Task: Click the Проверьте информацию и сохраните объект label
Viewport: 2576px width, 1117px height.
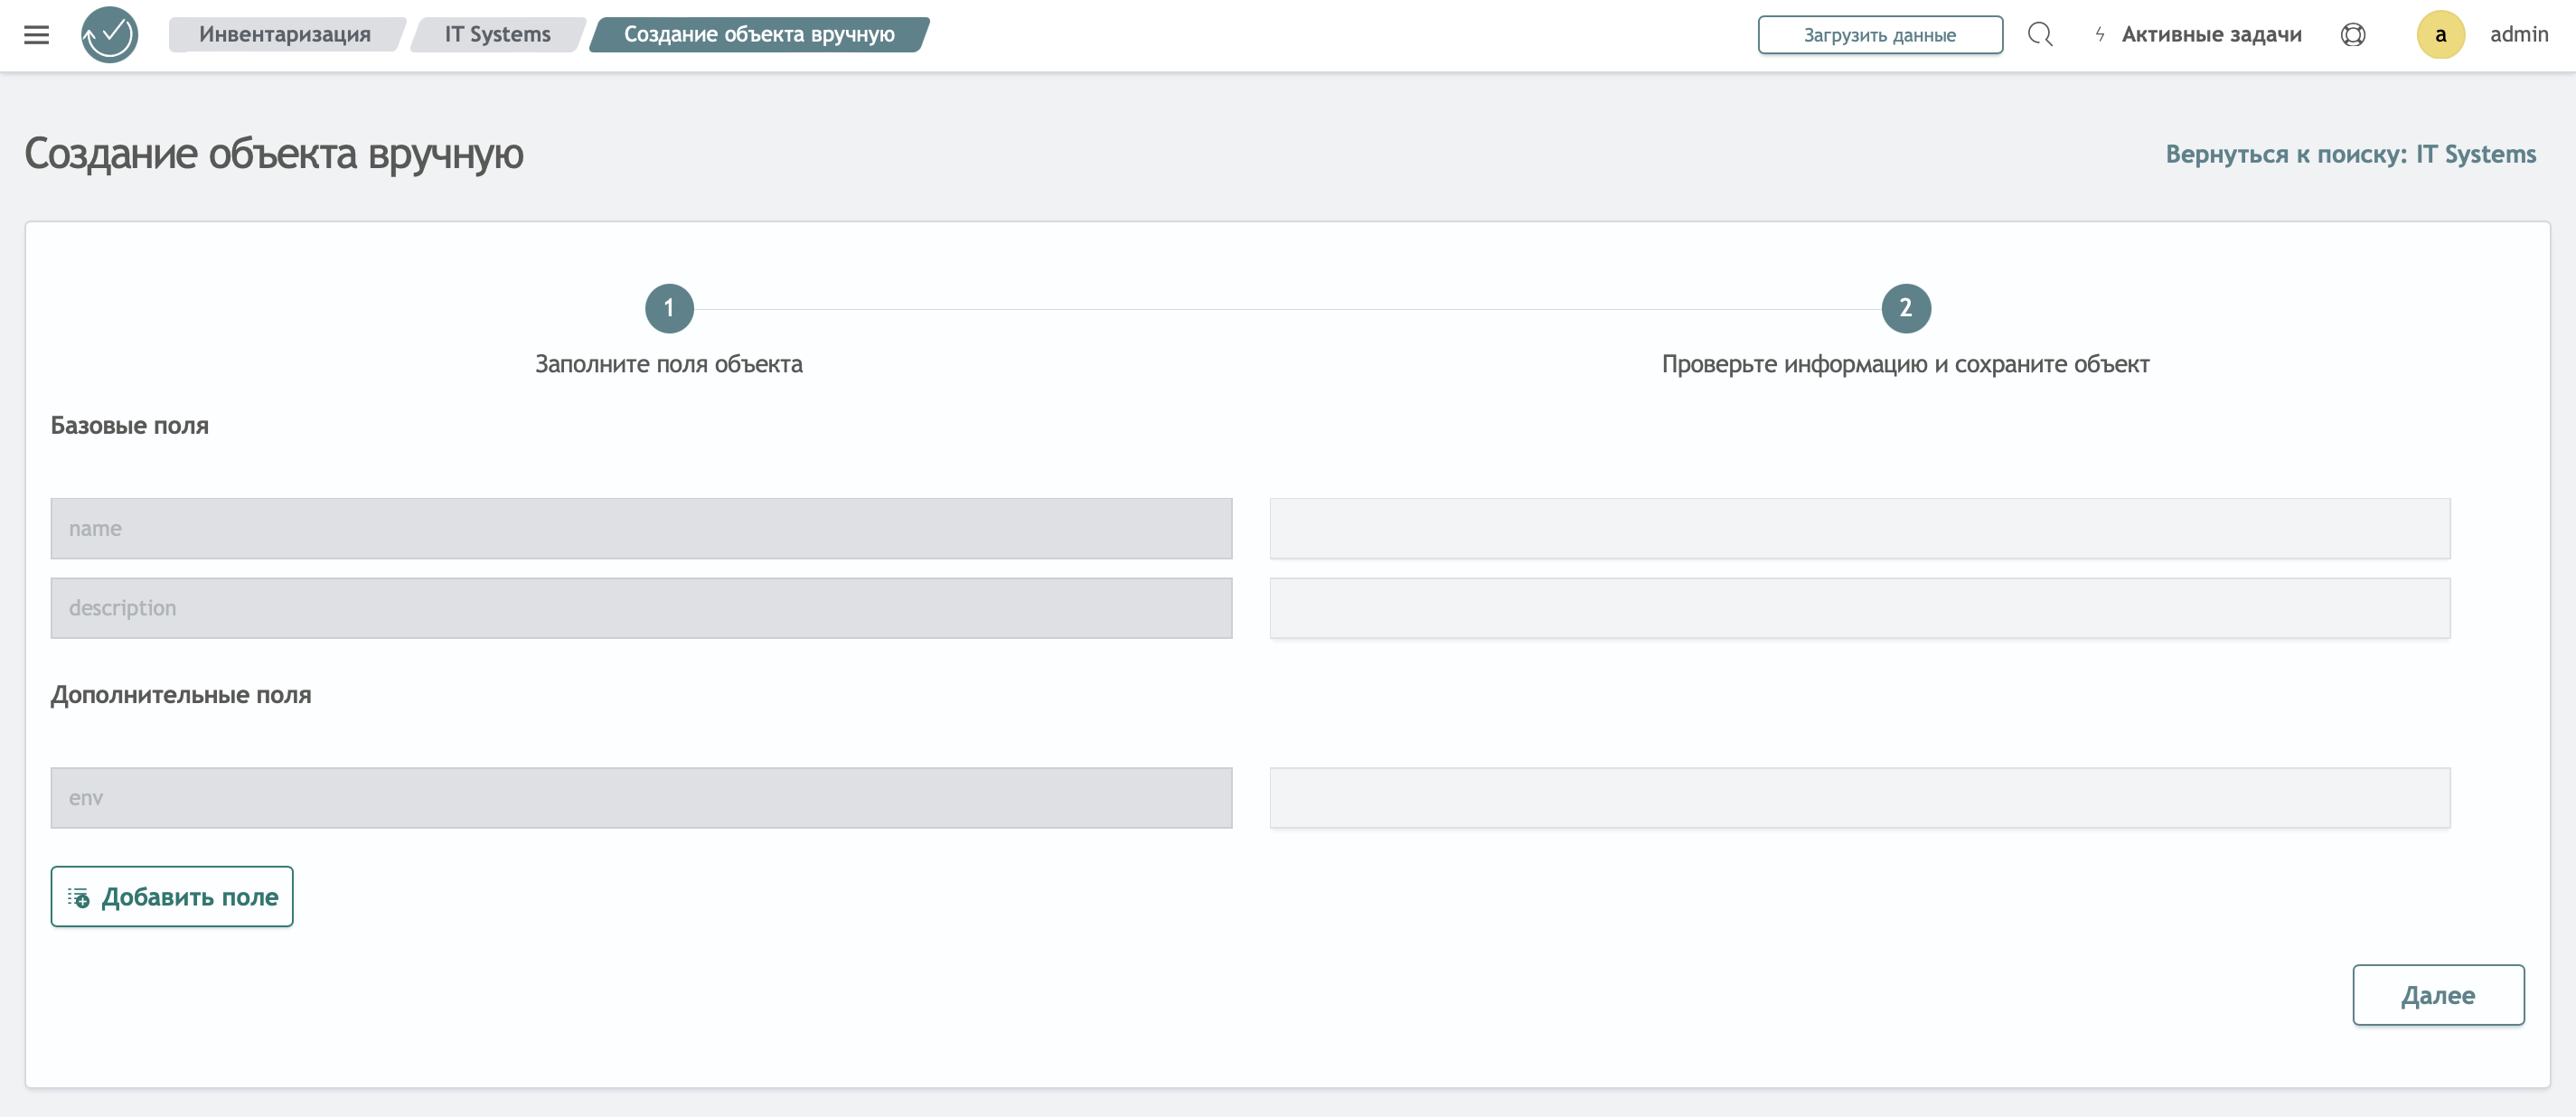Action: point(1905,365)
